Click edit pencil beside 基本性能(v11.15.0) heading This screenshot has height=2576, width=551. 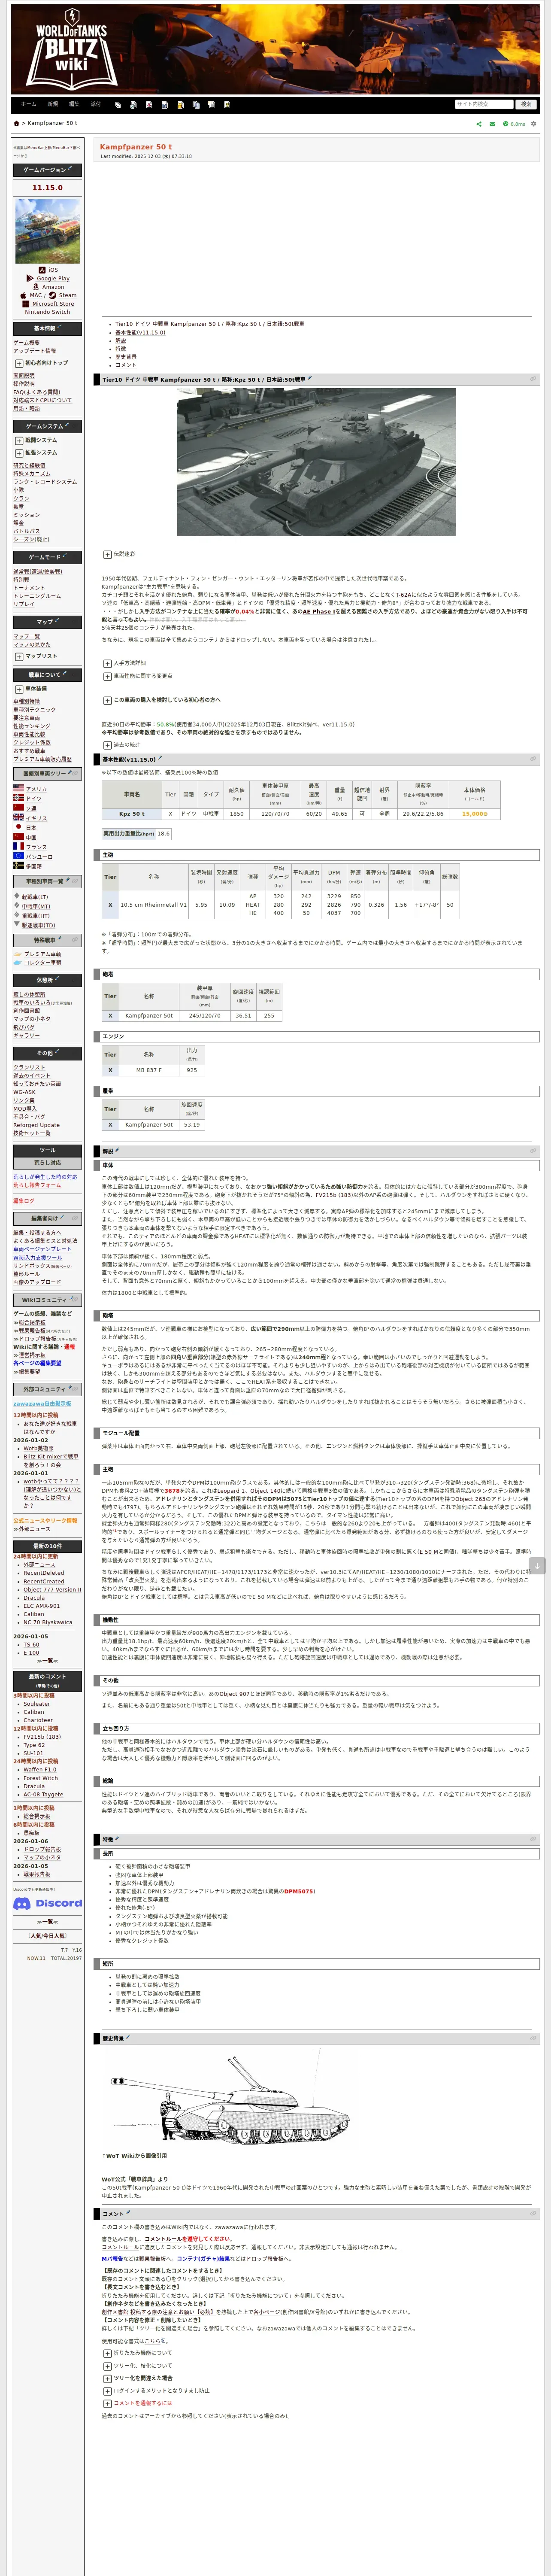coord(160,758)
